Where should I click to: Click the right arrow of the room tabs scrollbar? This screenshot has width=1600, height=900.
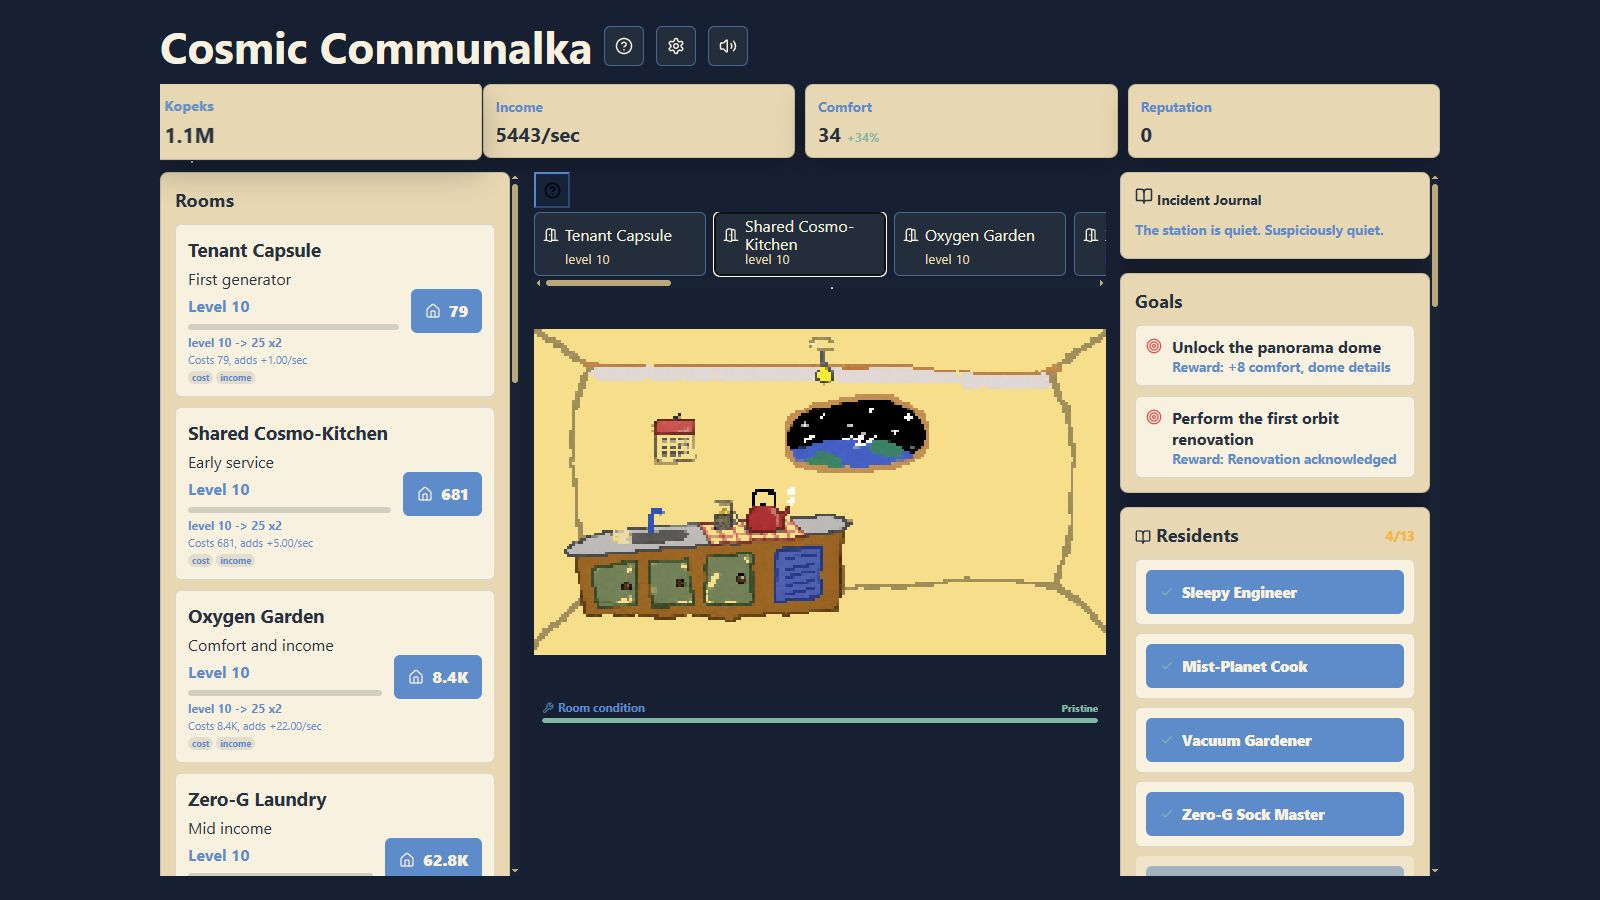pyautogui.click(x=1101, y=283)
